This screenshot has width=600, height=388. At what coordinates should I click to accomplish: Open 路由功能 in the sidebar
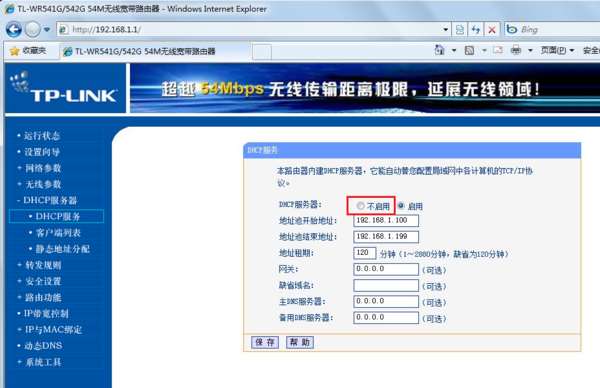(x=43, y=297)
